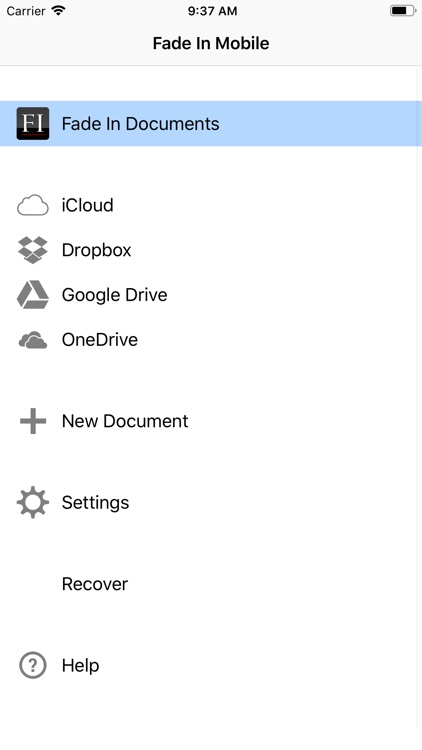Tap the battery status icon
422x750 pixels.
pos(402,11)
